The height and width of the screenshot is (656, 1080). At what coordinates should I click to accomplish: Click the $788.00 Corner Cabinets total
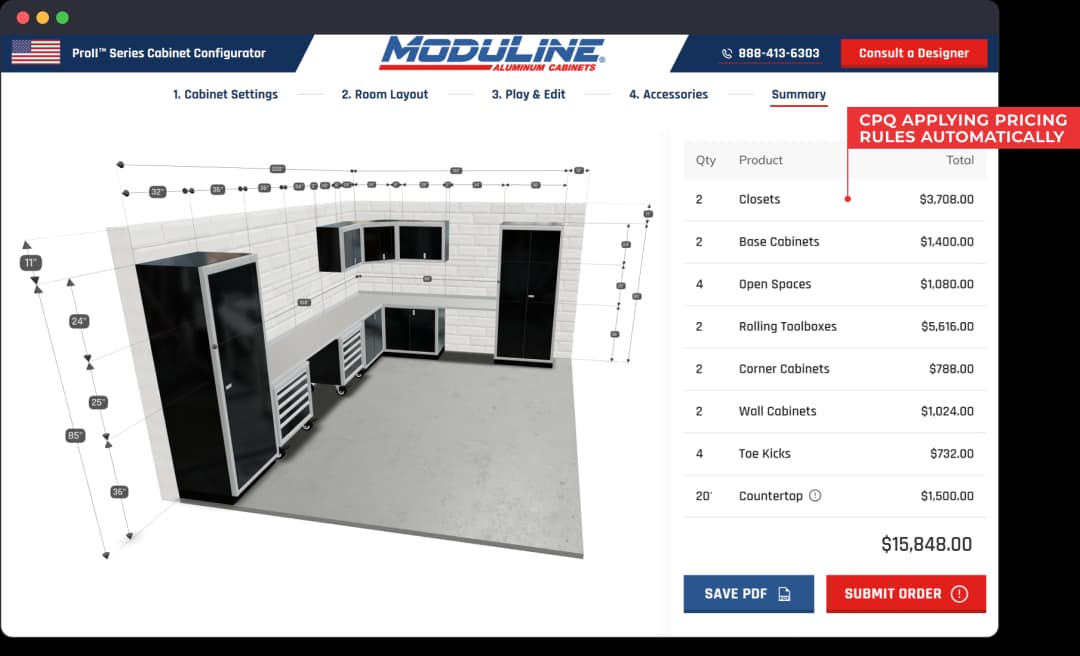(951, 369)
